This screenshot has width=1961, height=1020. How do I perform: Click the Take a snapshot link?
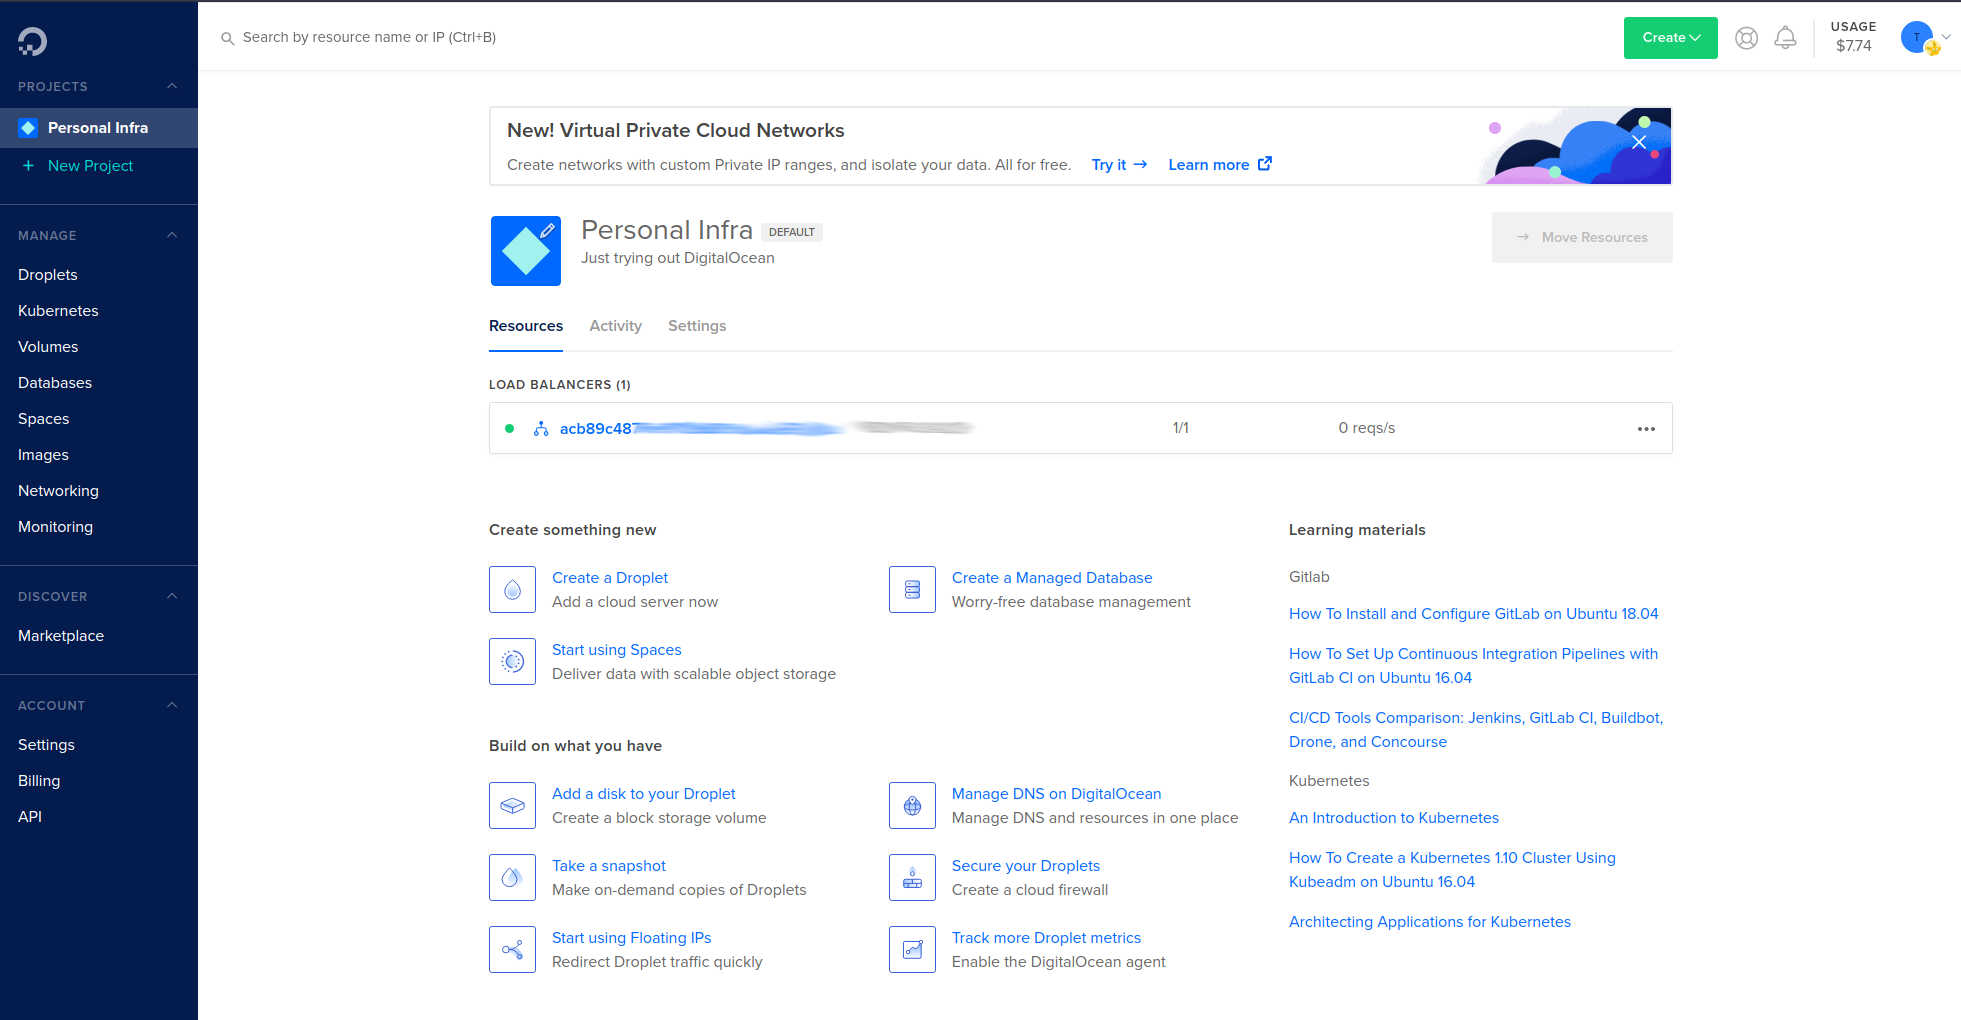609,866
